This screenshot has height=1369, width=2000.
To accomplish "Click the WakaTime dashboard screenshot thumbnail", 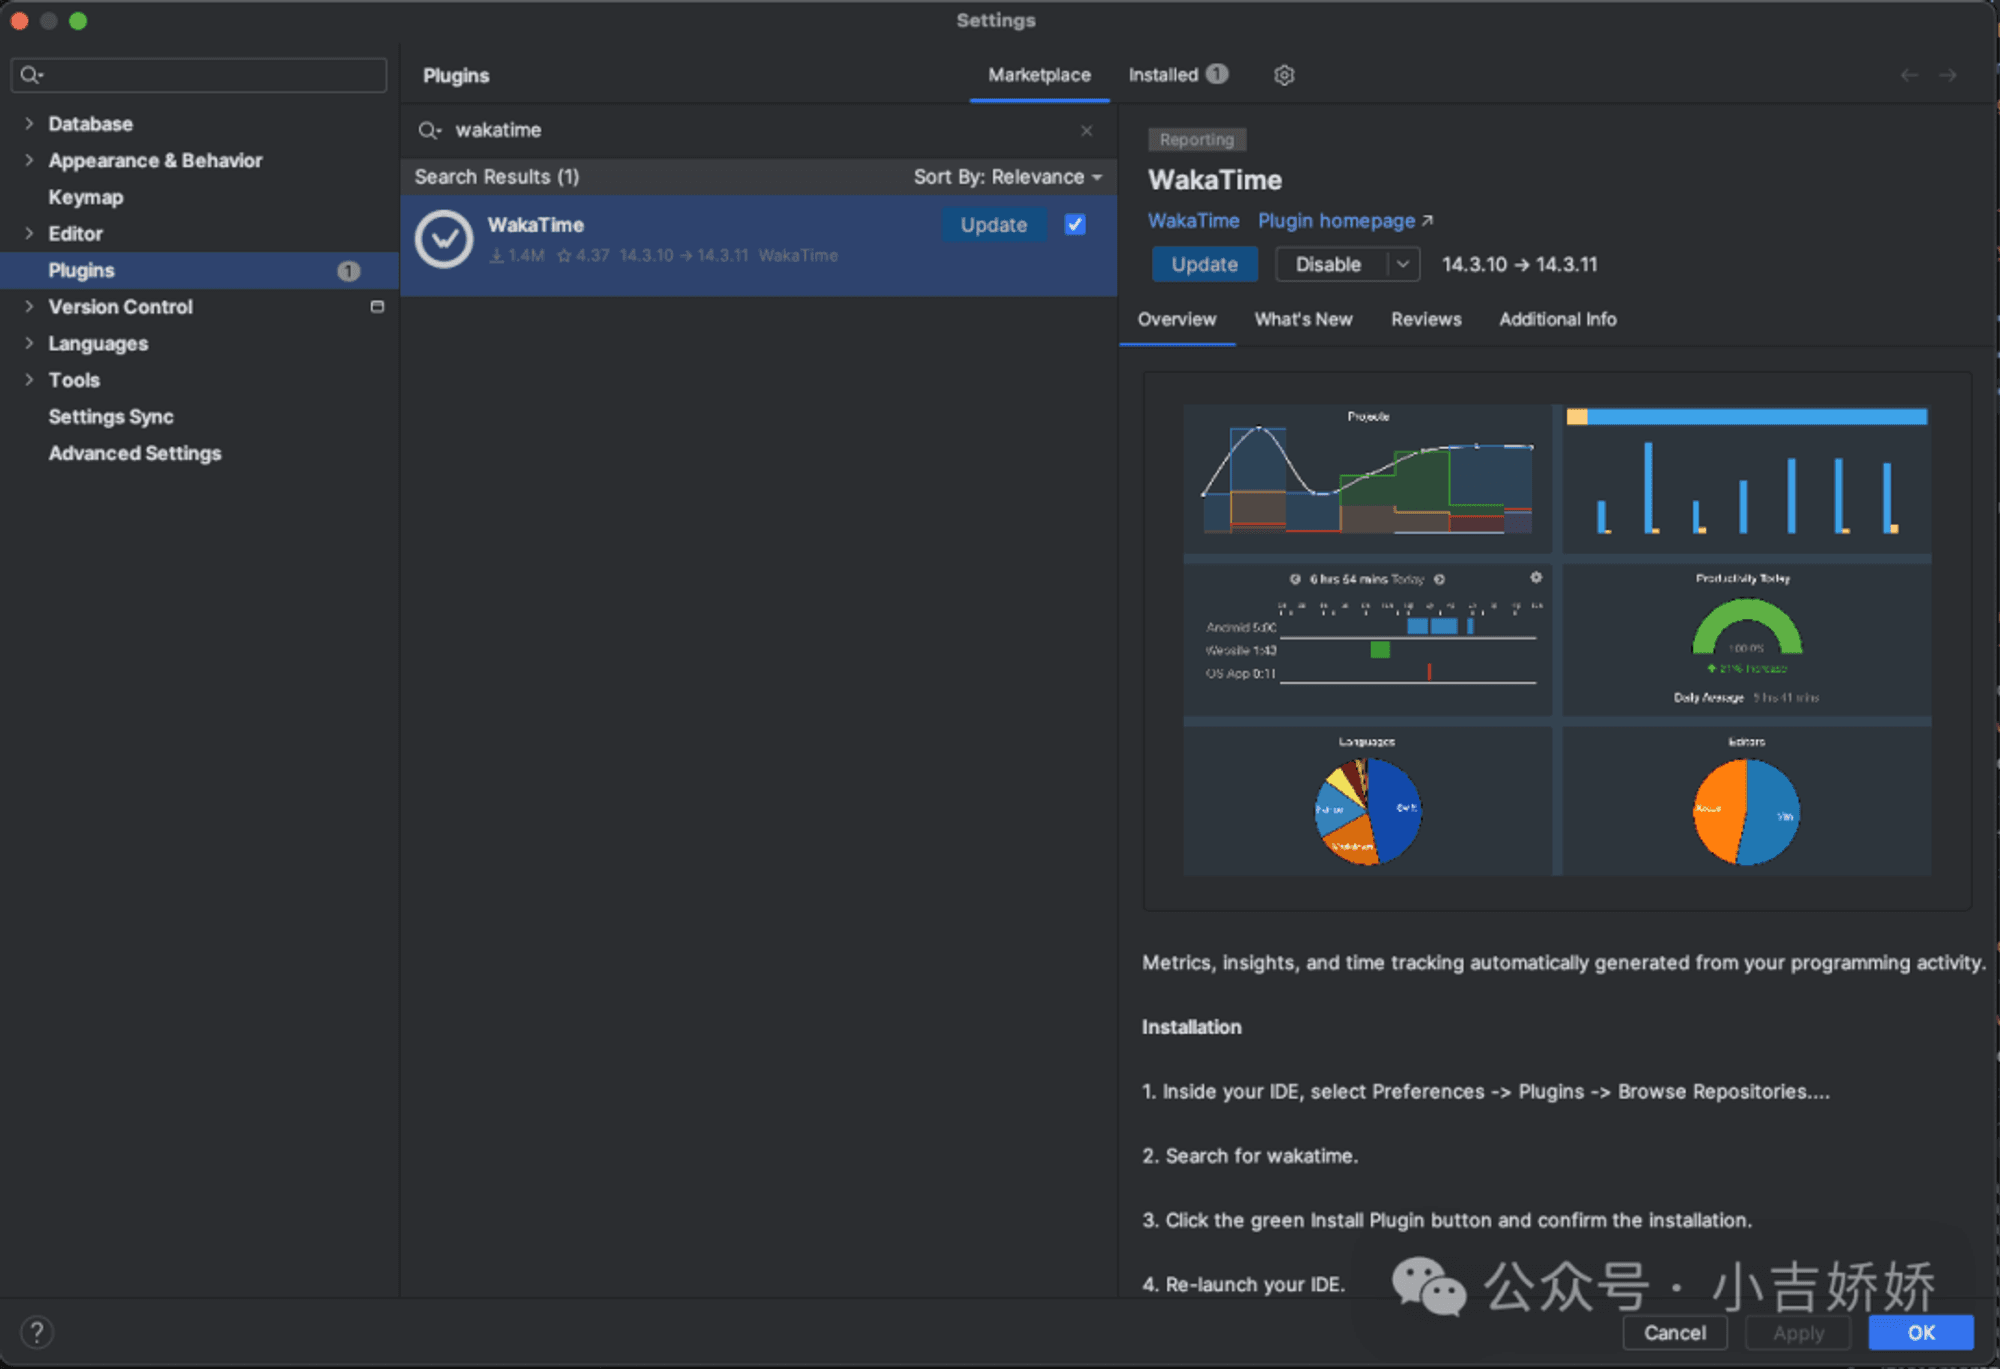I will point(1557,640).
